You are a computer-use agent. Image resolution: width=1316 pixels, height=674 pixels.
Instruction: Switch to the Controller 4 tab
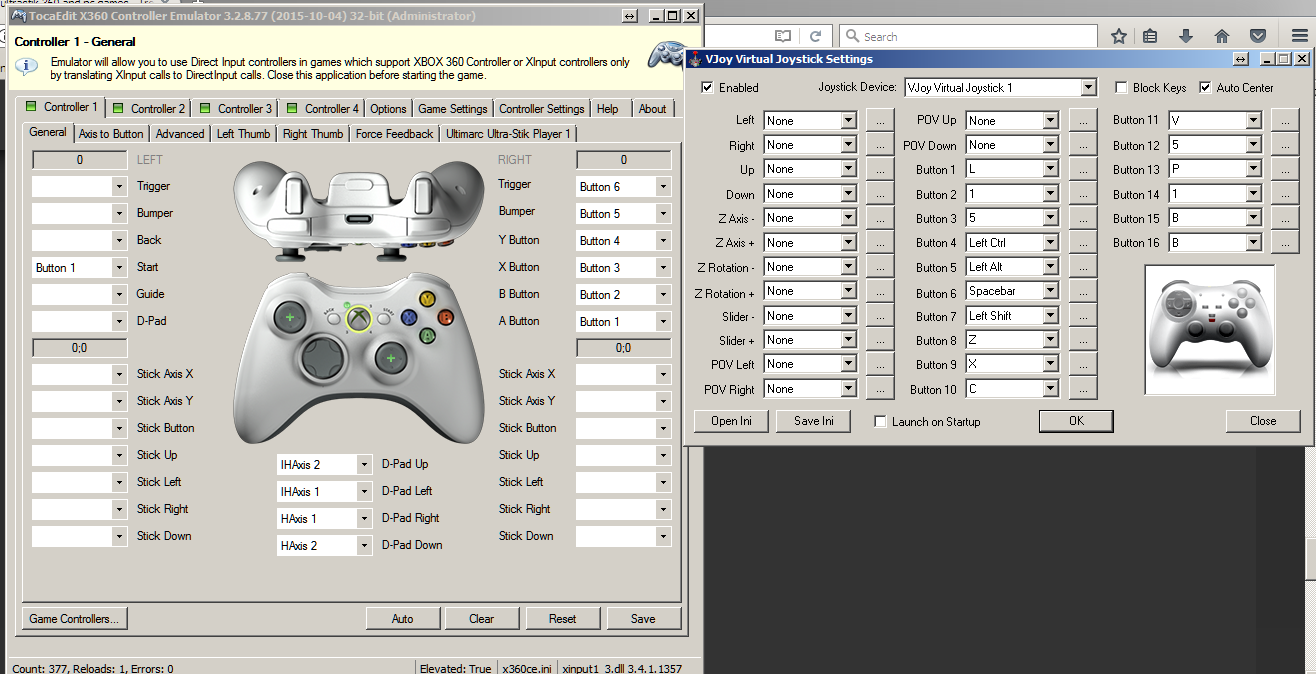(322, 108)
